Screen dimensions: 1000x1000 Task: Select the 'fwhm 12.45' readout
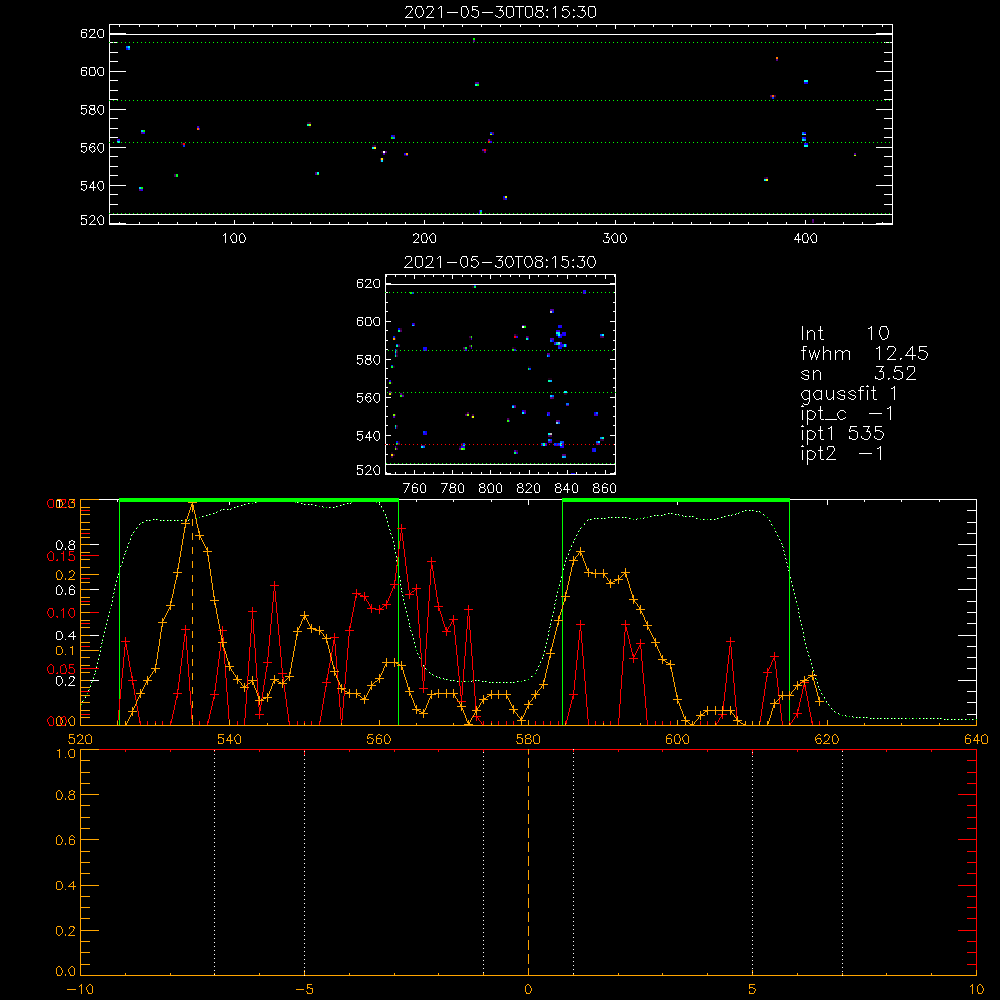864,353
